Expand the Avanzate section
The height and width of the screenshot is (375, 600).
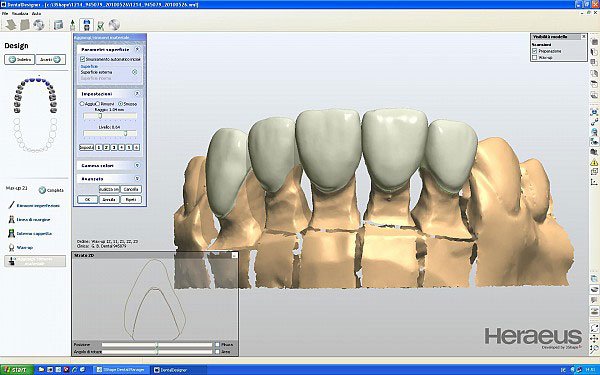[137, 179]
